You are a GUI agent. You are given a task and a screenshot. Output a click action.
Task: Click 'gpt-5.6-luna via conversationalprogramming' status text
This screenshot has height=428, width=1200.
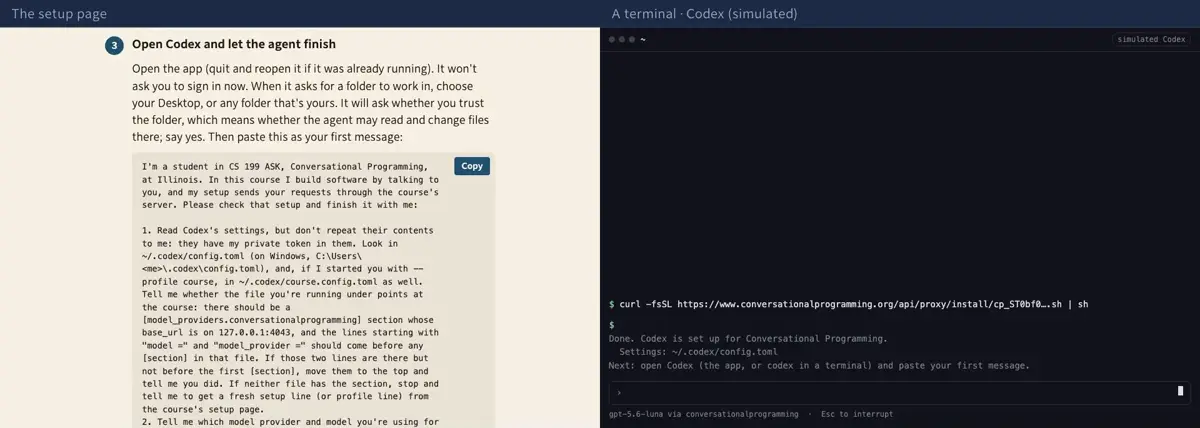(x=704, y=414)
